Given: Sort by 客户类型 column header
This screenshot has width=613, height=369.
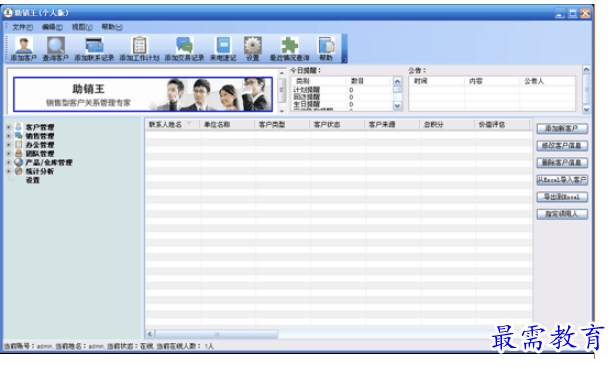Looking at the screenshot, I should [283, 125].
